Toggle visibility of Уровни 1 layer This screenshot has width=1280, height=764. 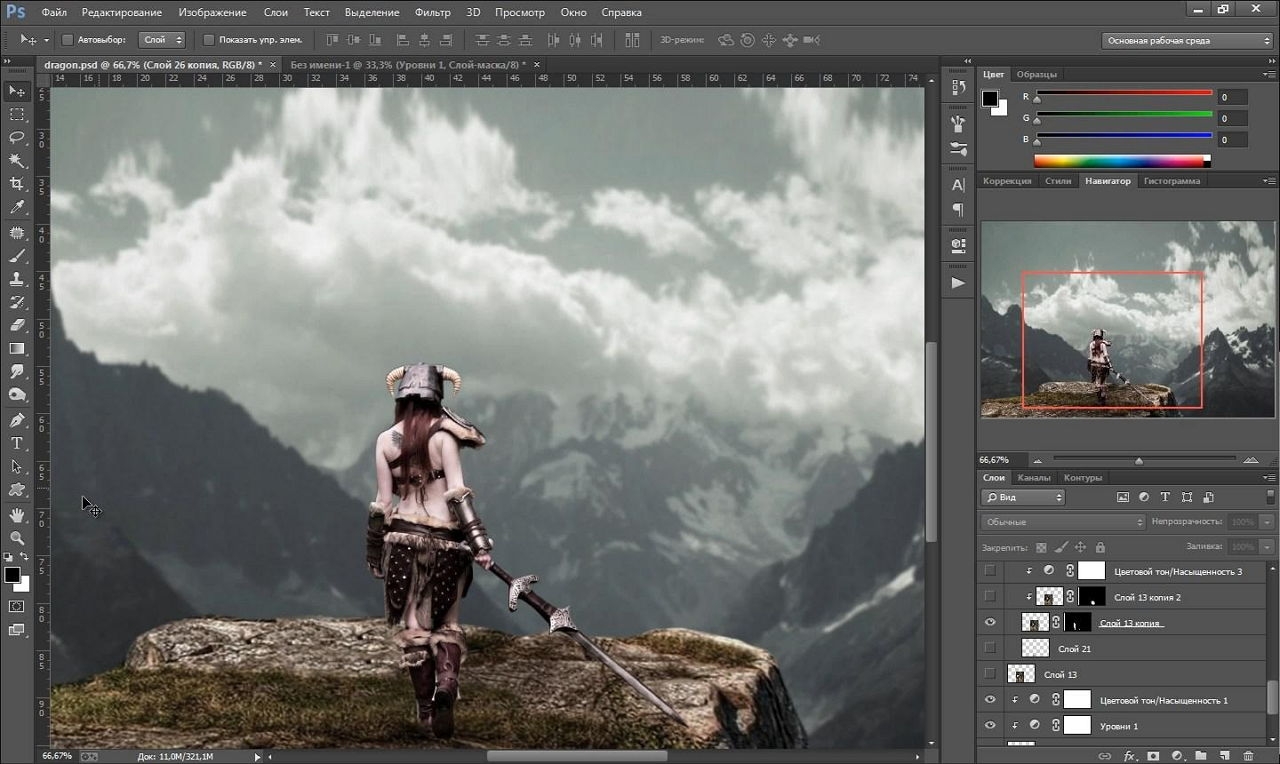point(990,725)
